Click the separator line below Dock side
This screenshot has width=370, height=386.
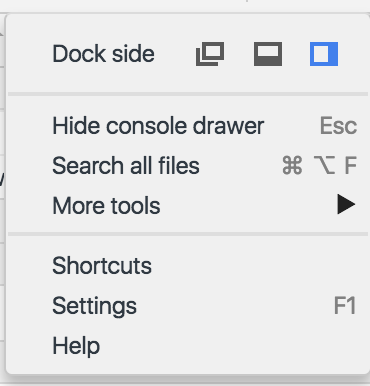[188, 94]
